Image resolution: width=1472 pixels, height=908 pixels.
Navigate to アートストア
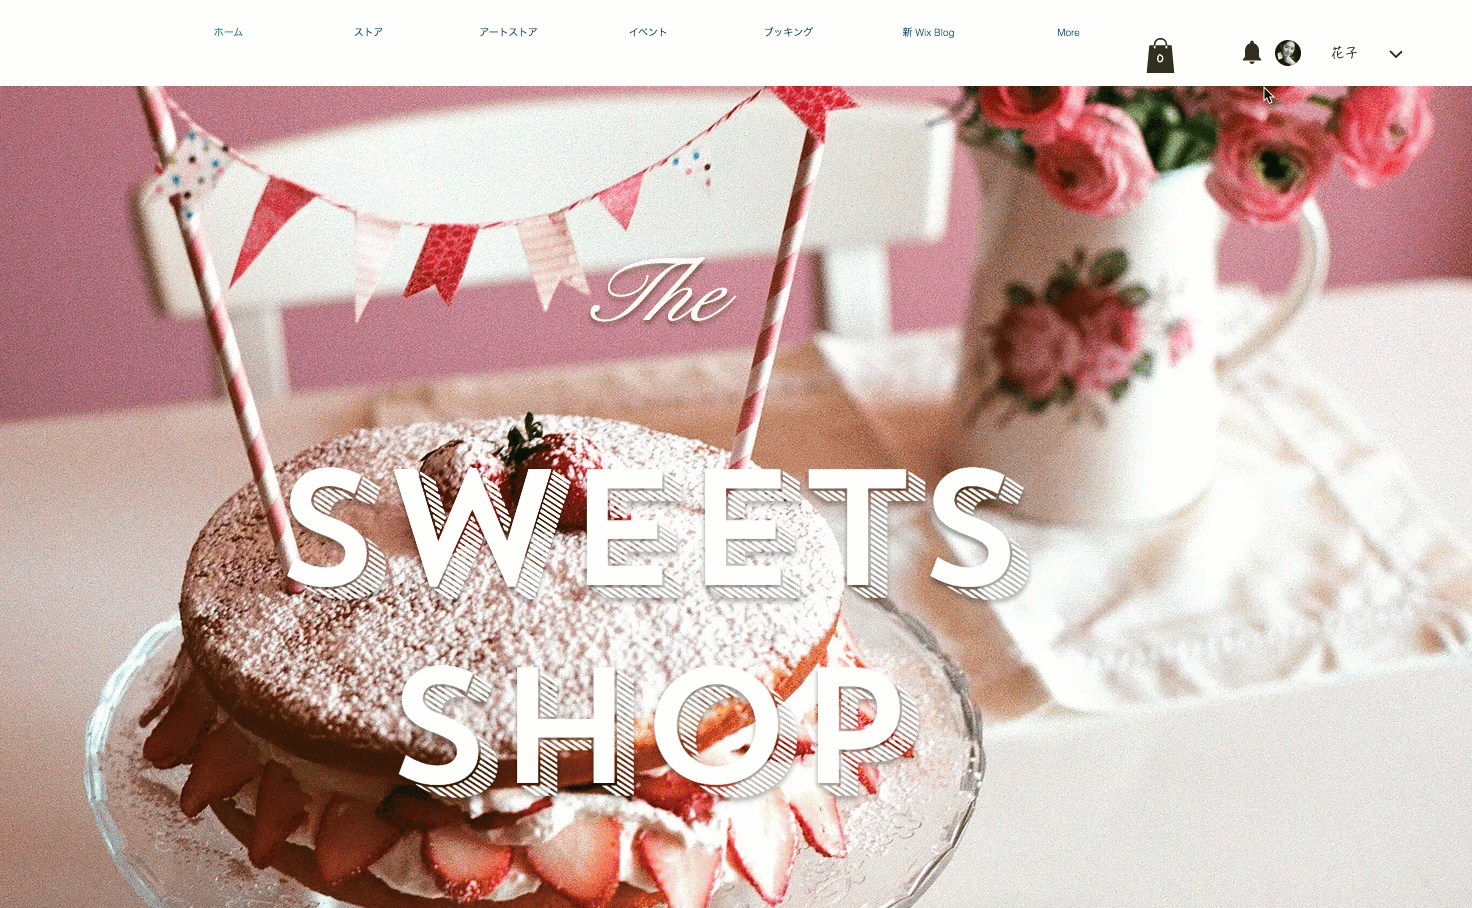[508, 32]
